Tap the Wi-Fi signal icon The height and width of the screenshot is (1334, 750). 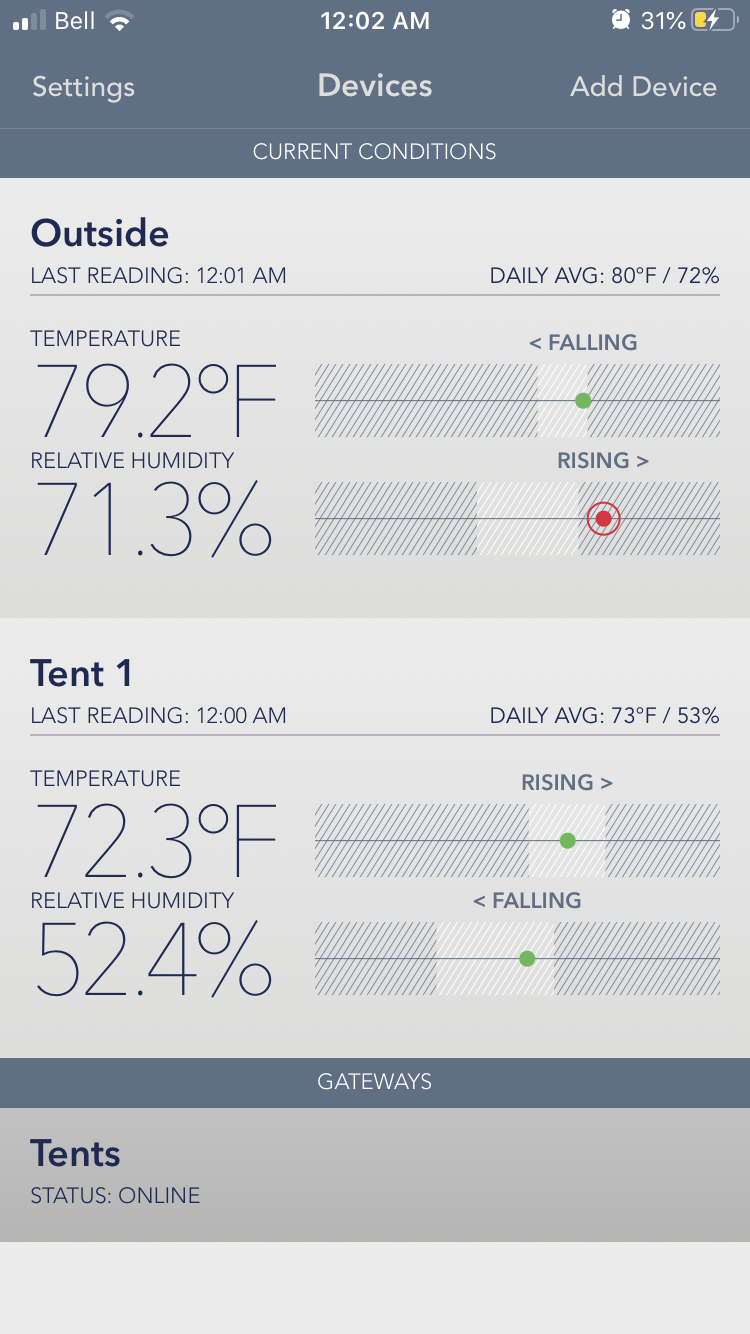(120, 21)
